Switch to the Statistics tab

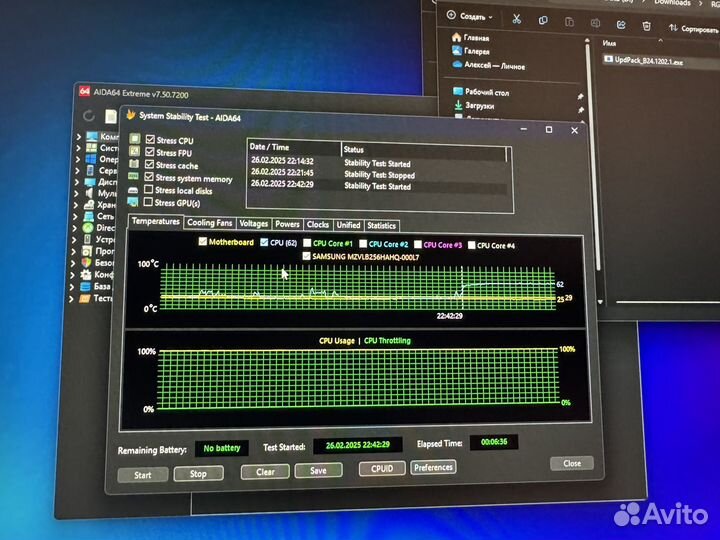click(381, 225)
